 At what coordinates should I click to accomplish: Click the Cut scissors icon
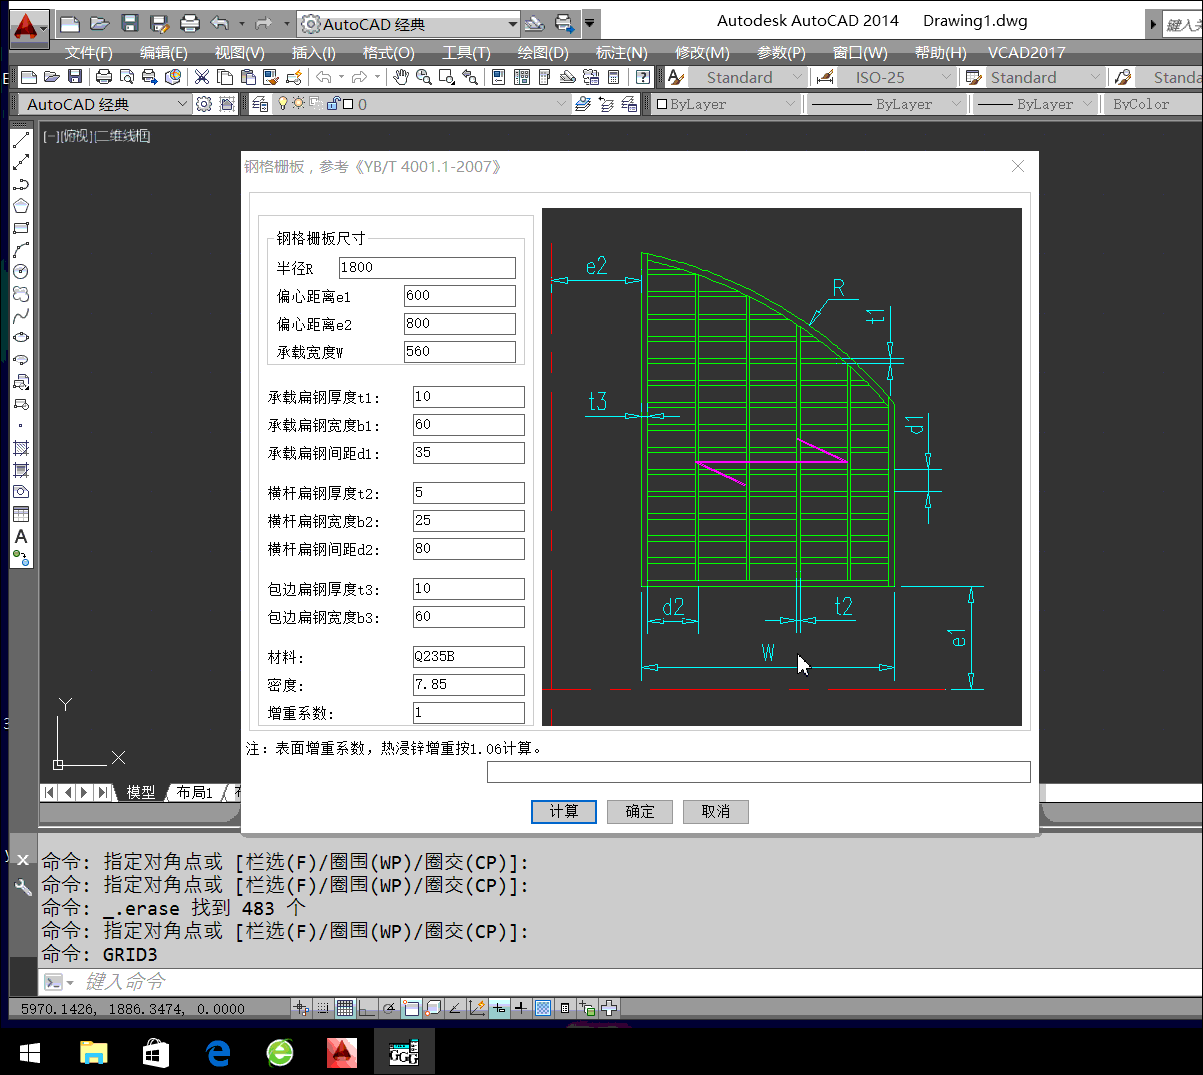pos(202,77)
